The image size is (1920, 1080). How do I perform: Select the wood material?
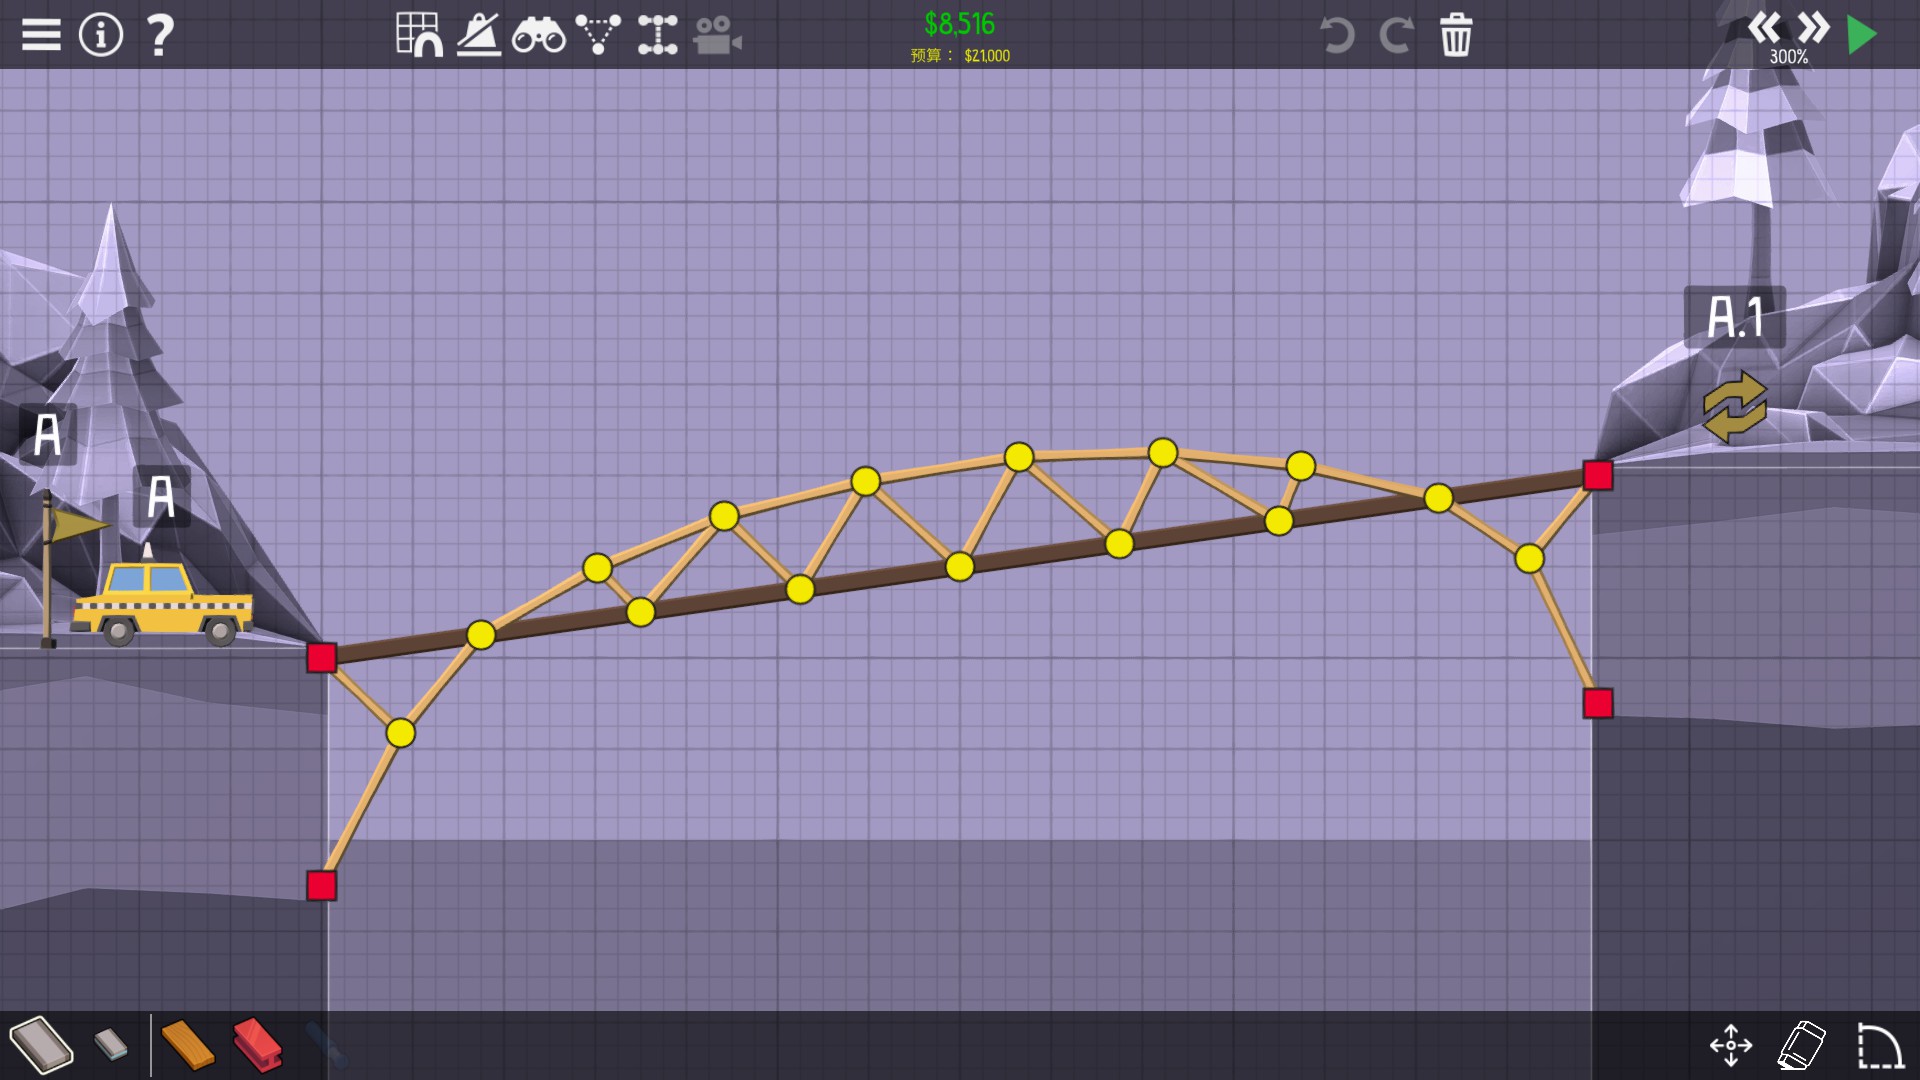click(188, 1045)
